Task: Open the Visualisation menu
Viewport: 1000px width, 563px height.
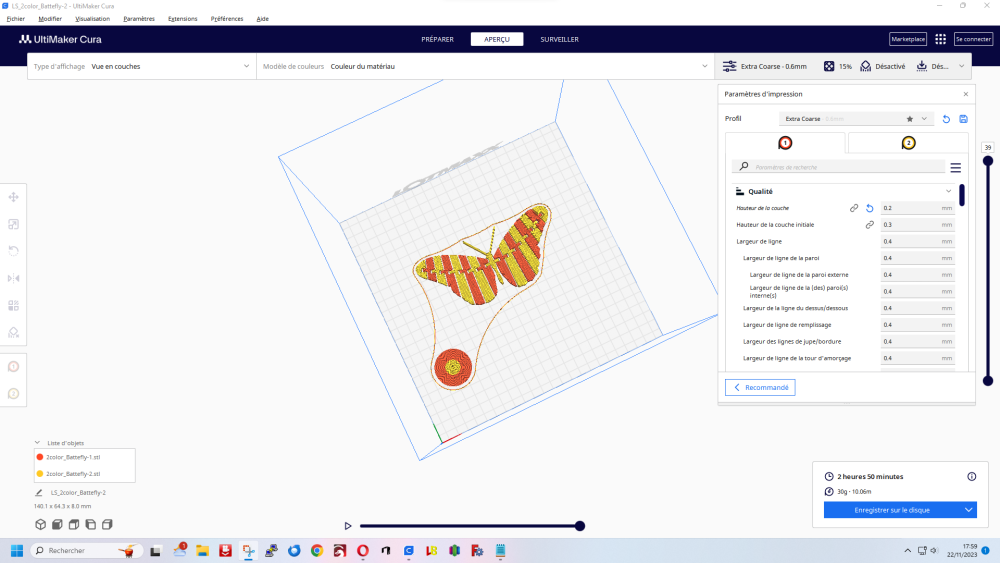Action: 92,18
